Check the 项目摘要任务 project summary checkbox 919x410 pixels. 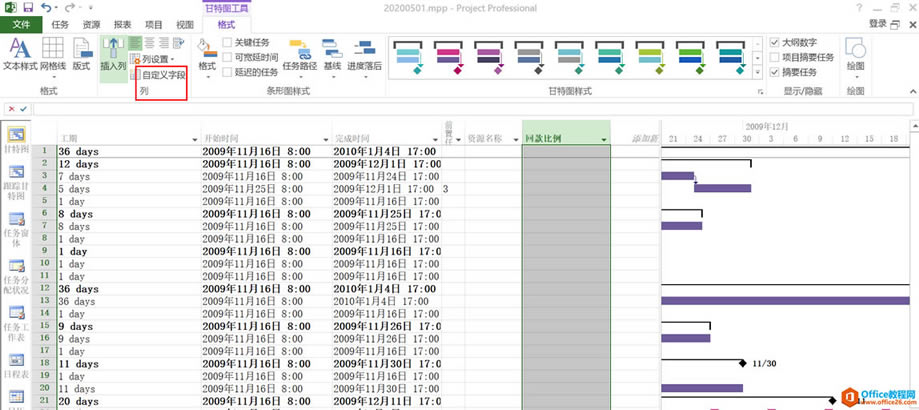pyautogui.click(x=775, y=57)
